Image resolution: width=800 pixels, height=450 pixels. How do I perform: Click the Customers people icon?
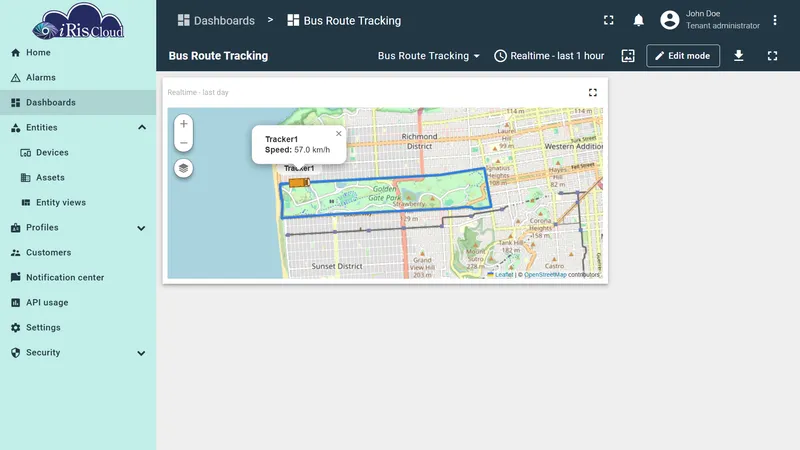tap(15, 253)
